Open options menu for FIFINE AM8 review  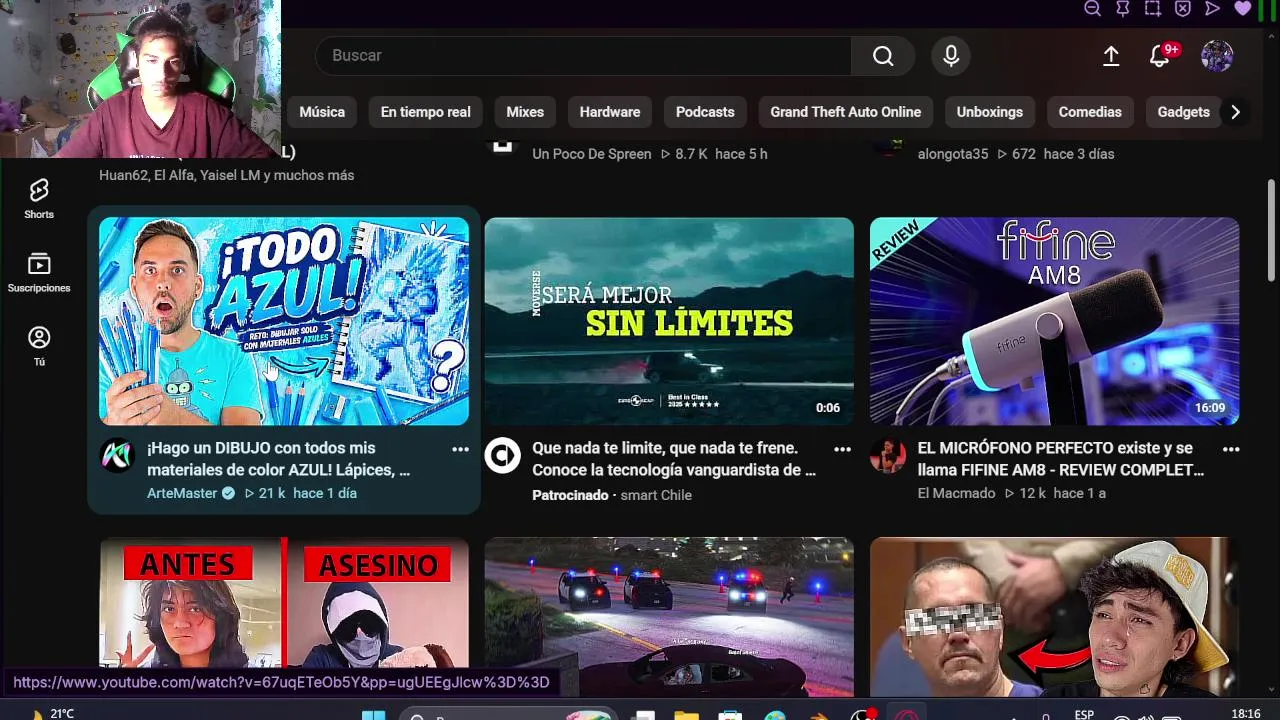click(x=1231, y=449)
